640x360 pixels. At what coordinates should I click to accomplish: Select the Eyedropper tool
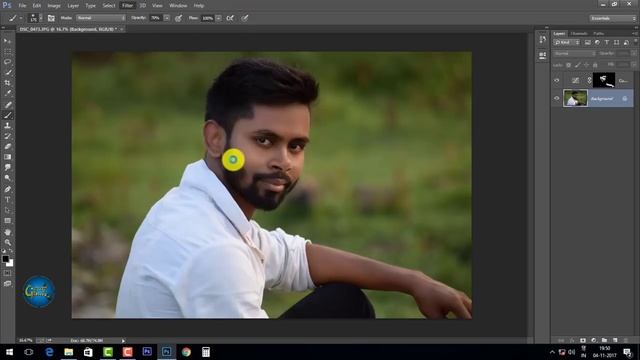(7, 93)
